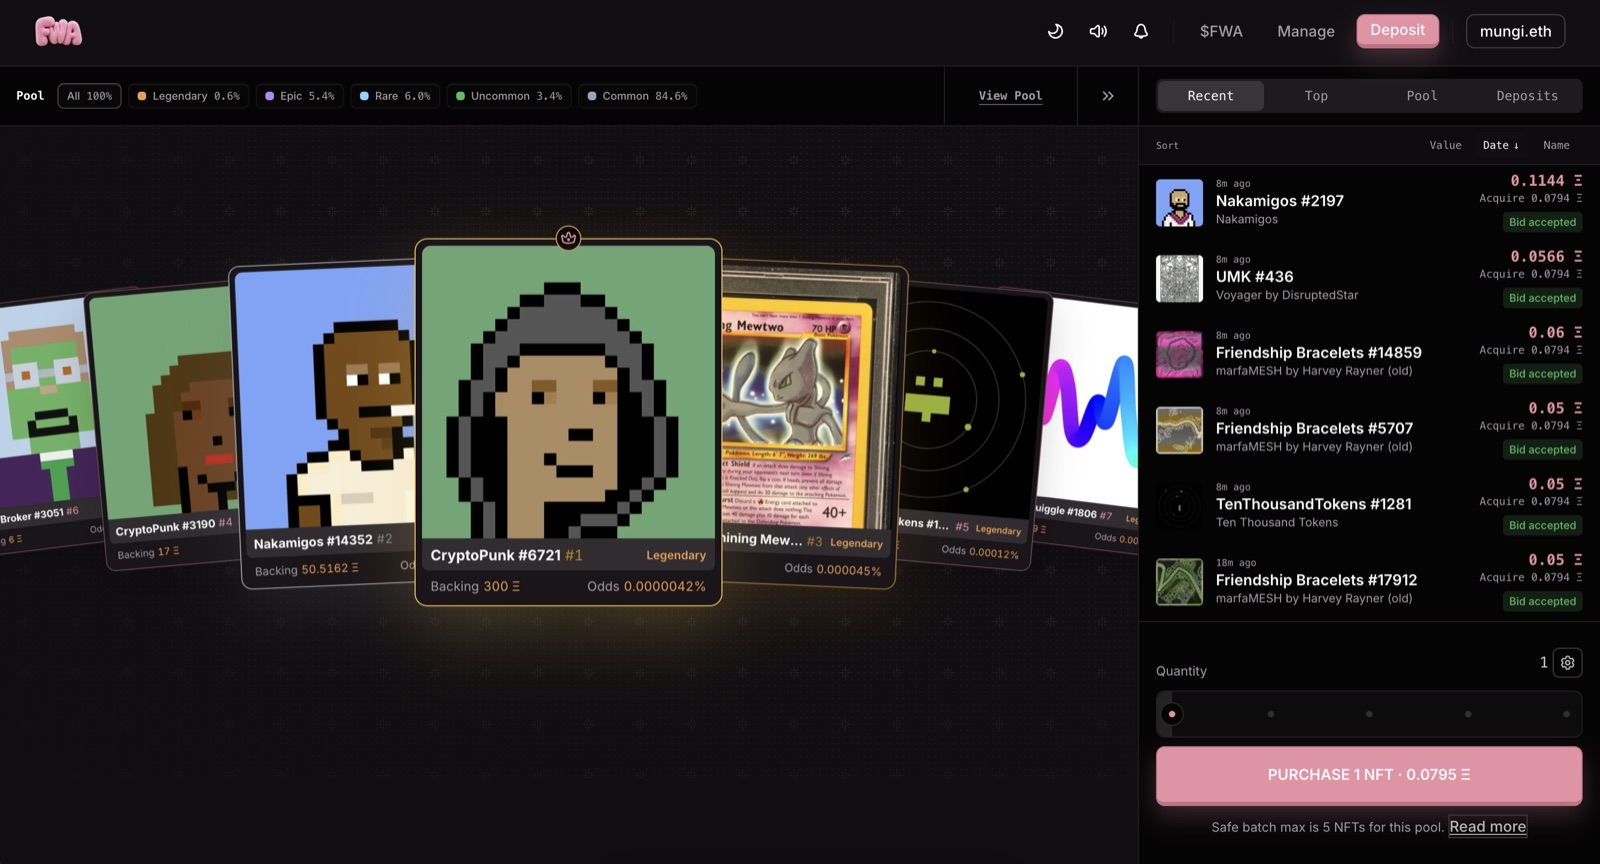Click Friendship Bracelets #17912 thumbnail image
The width and height of the screenshot is (1600, 864).
(x=1180, y=582)
